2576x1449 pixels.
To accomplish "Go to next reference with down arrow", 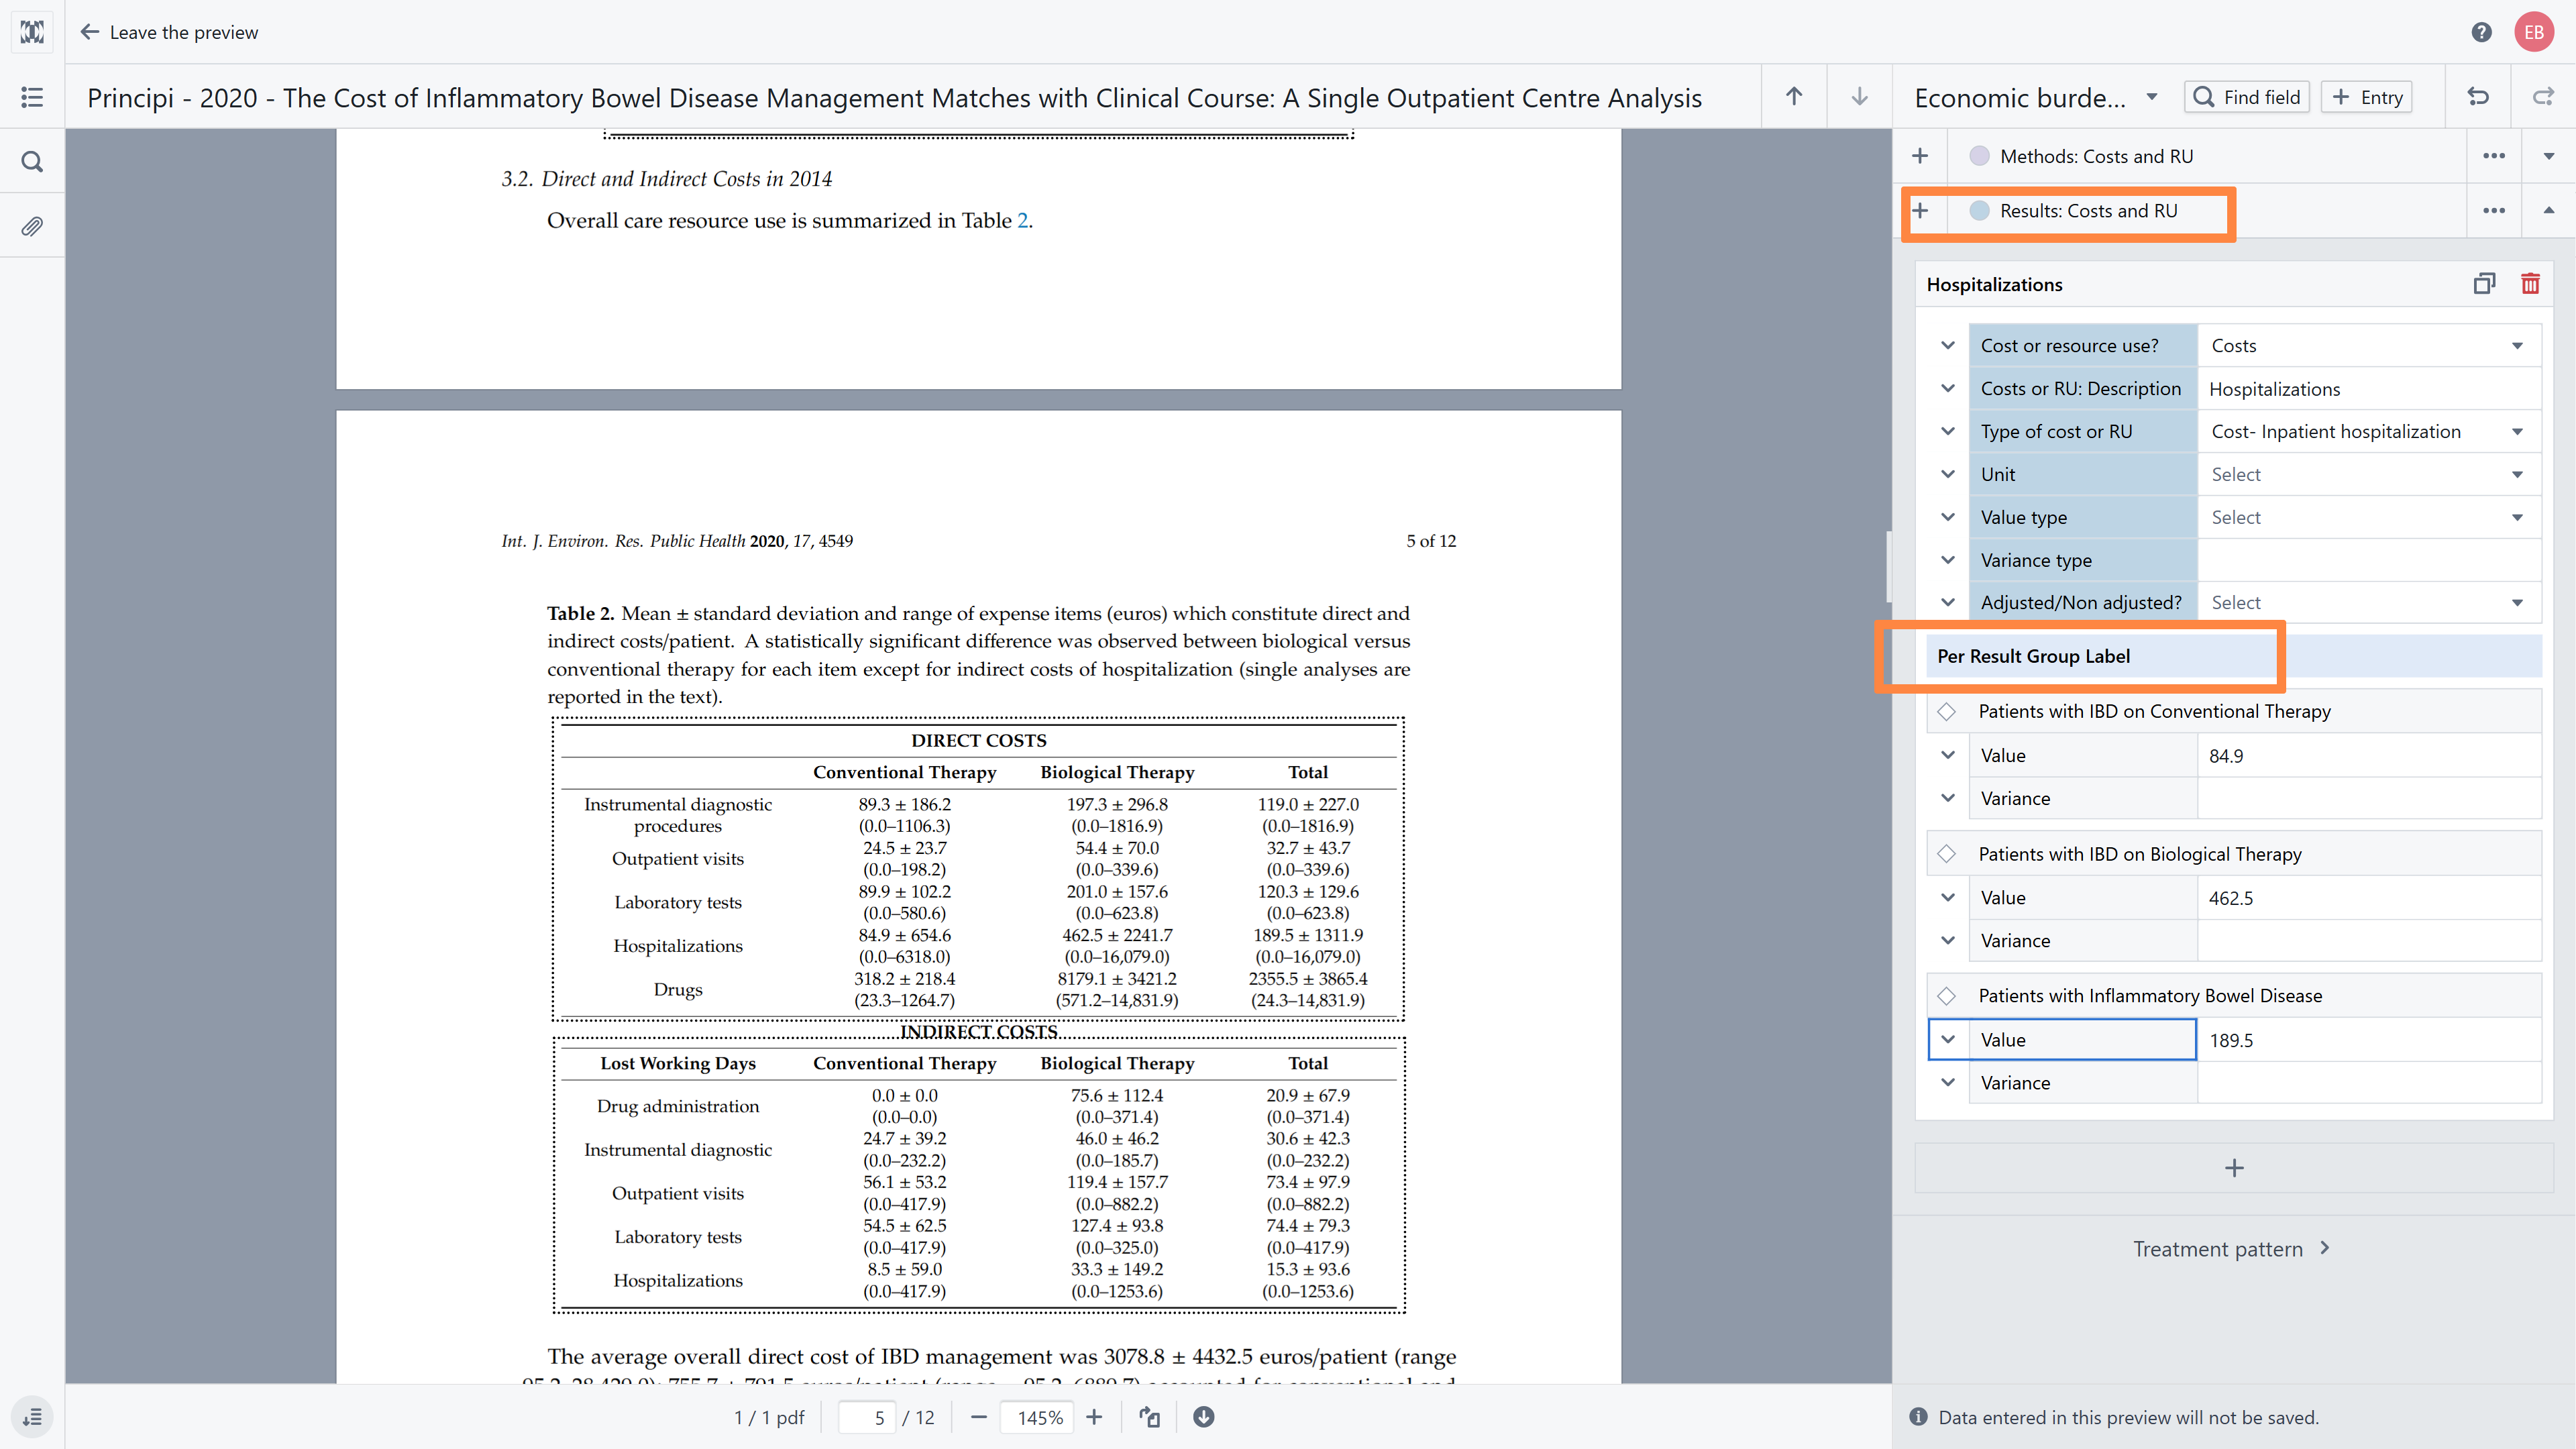I will 1859,97.
